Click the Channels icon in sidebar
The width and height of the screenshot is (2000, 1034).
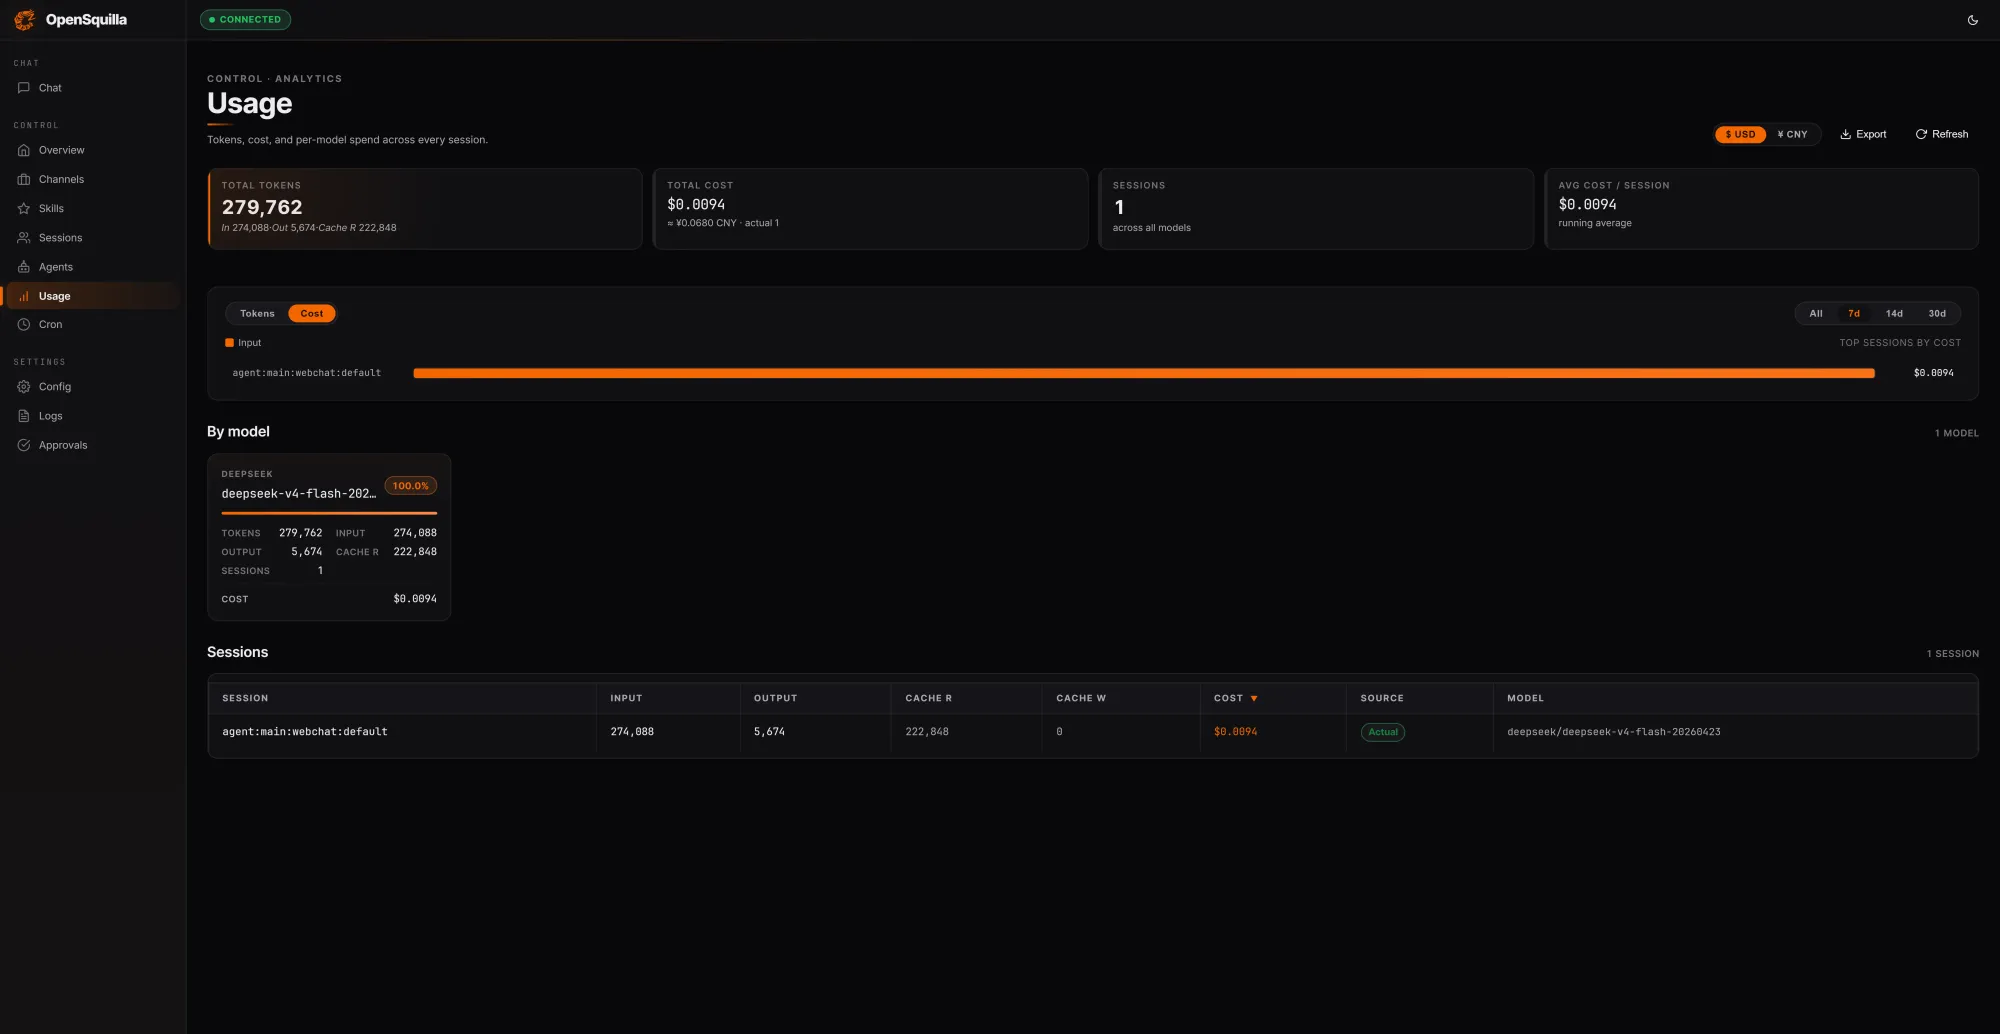click(24, 179)
